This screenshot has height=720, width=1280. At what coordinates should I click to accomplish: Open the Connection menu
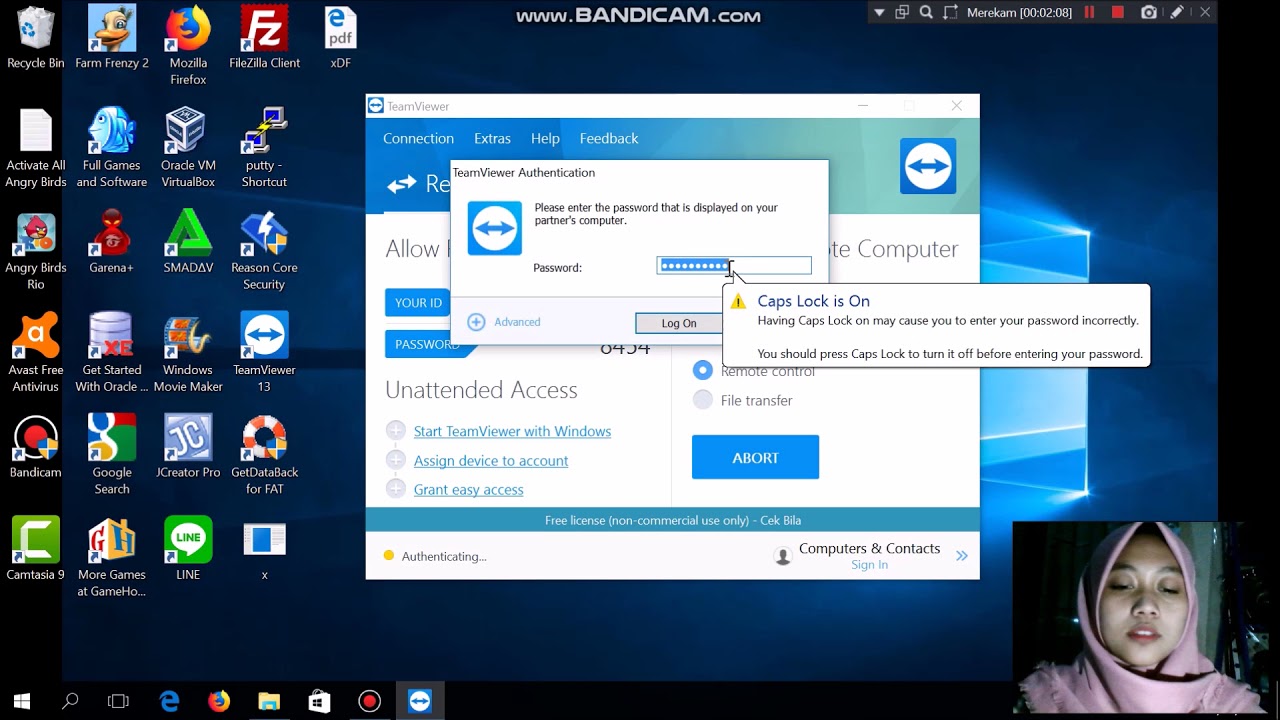[418, 138]
